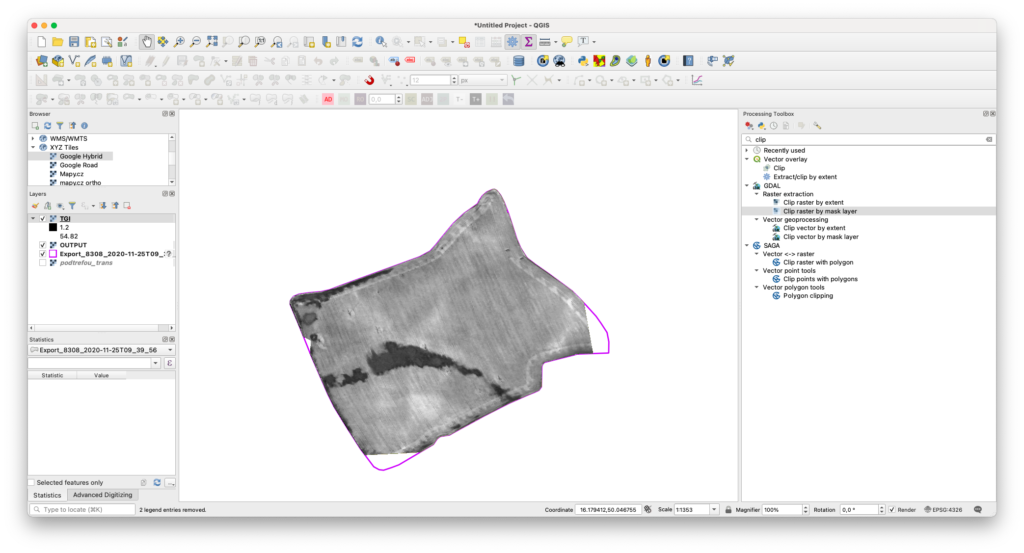Click the filter legend icon in Layers panel

tap(73, 205)
